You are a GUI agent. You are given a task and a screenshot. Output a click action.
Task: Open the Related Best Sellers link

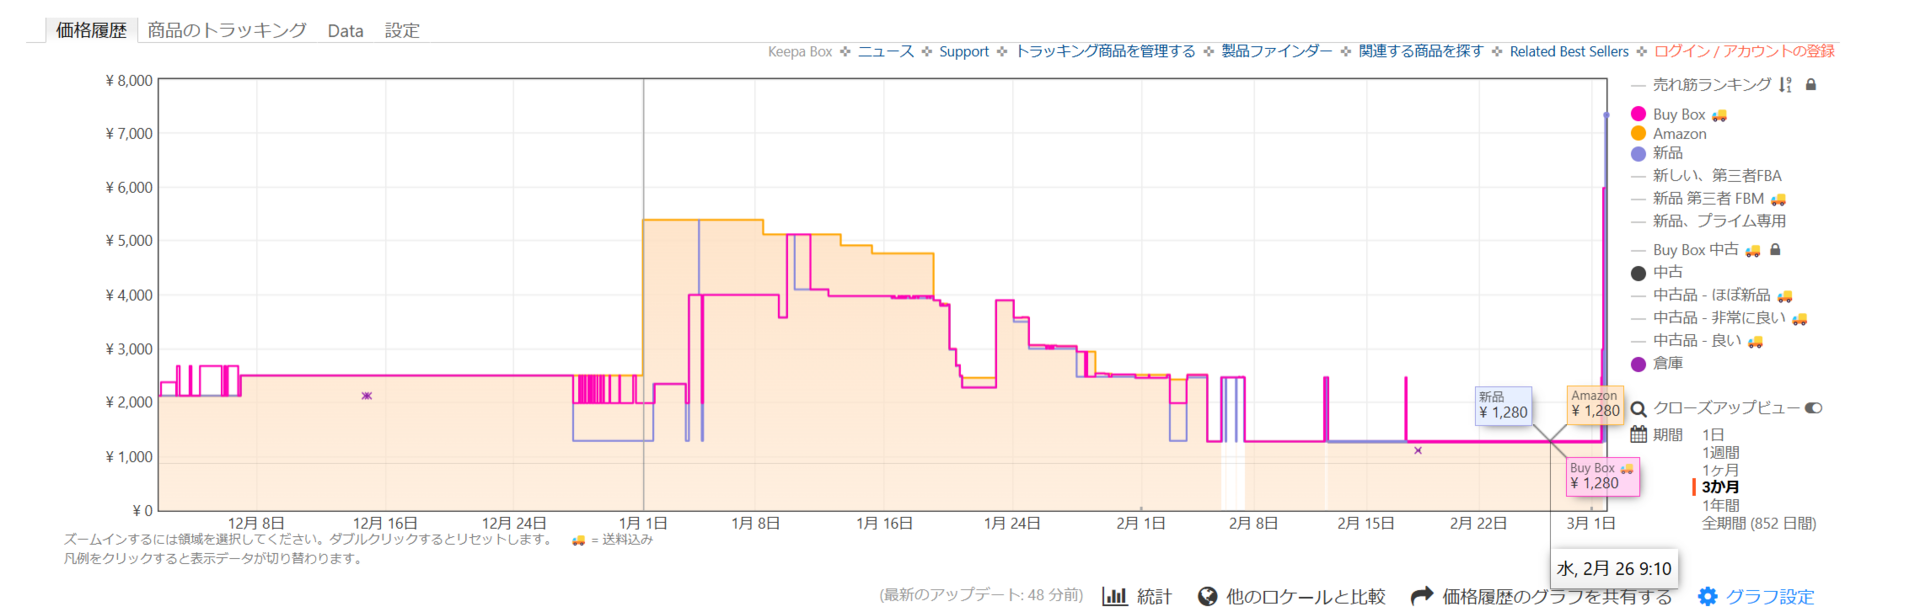click(1568, 51)
